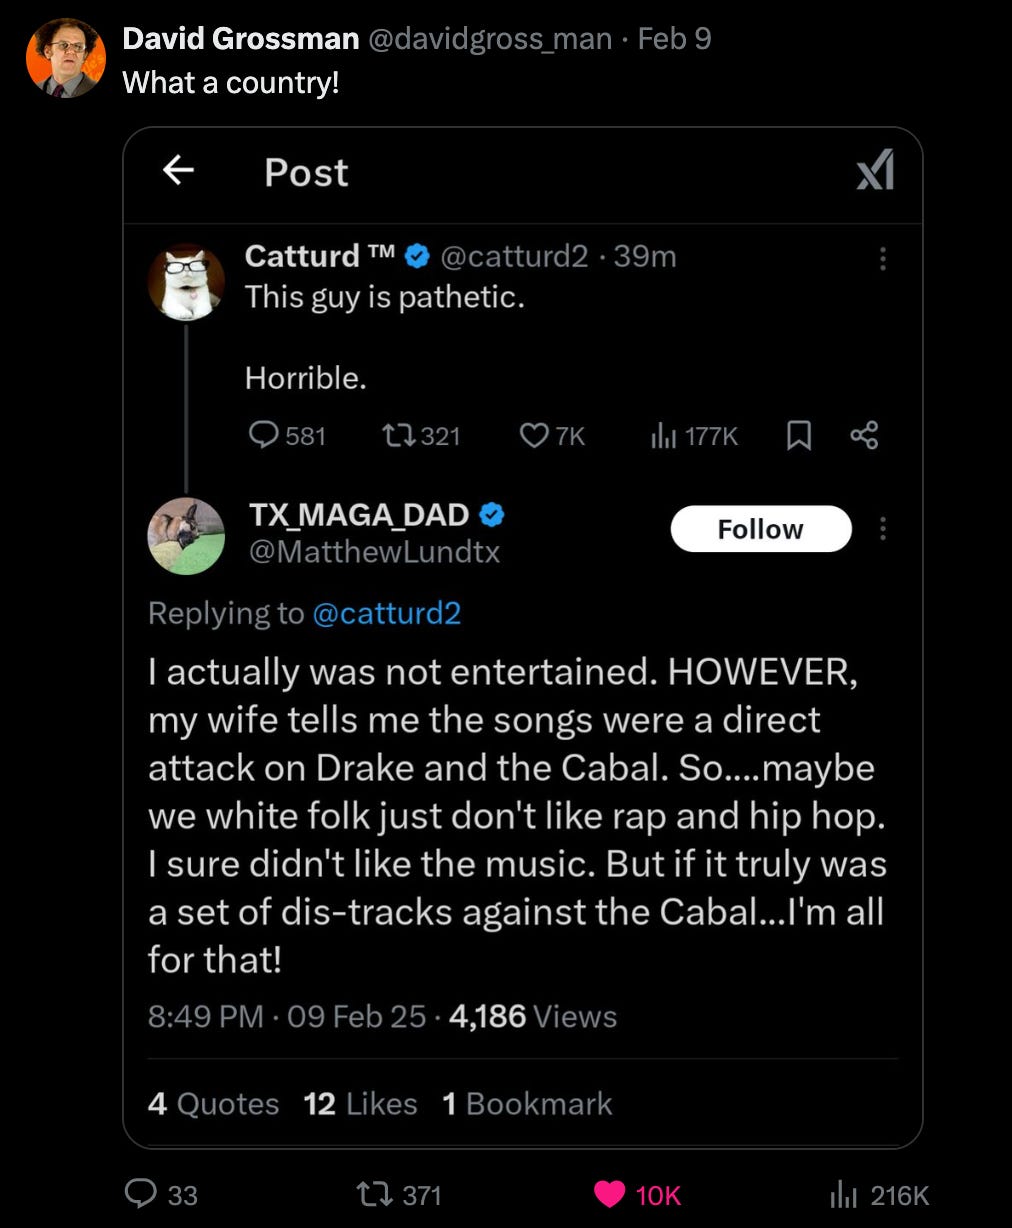Click reply icon on Catturd's post

[x=263, y=434]
